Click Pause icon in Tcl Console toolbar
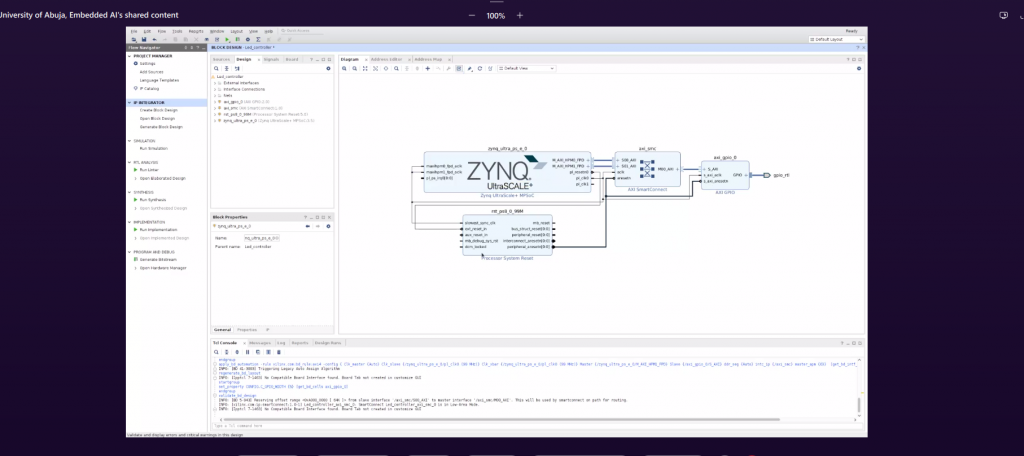The width and height of the screenshot is (1024, 456). [248, 352]
